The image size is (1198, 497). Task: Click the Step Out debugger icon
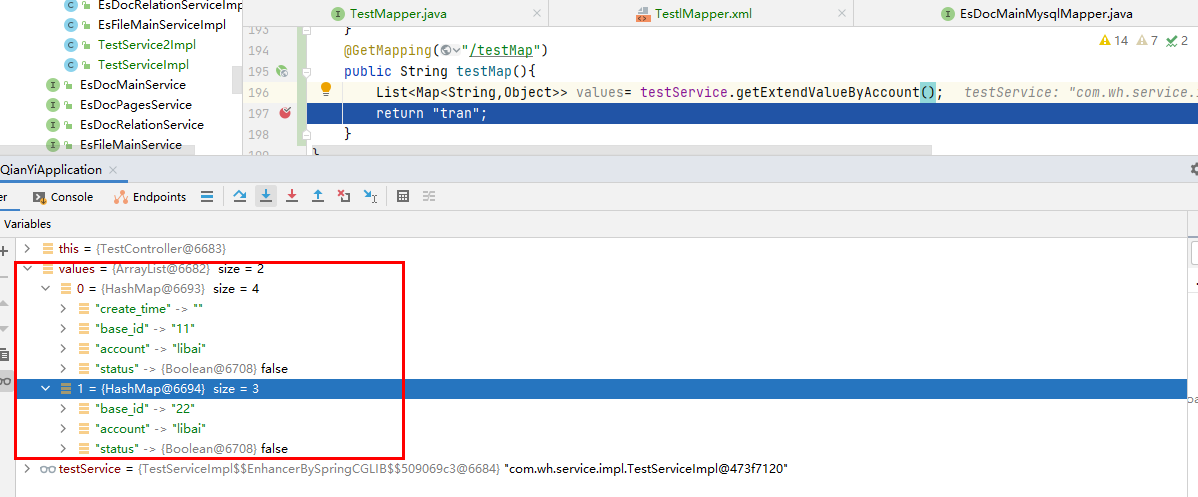(318, 197)
